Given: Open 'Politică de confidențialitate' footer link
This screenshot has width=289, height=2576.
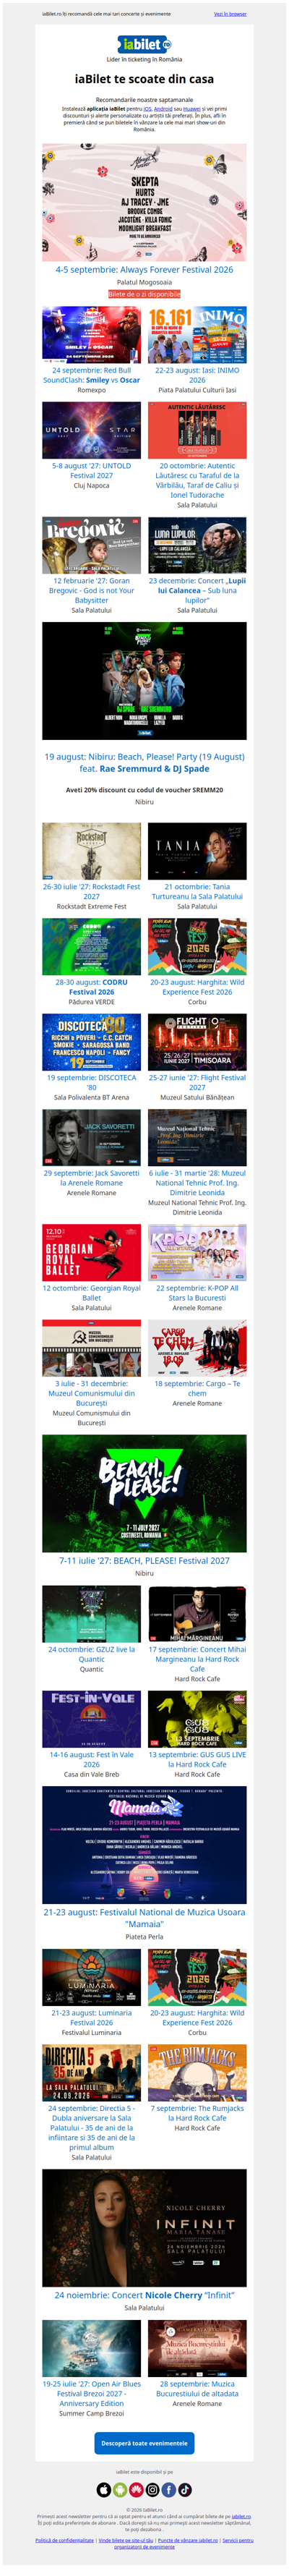Looking at the screenshot, I should click(x=64, y=2540).
